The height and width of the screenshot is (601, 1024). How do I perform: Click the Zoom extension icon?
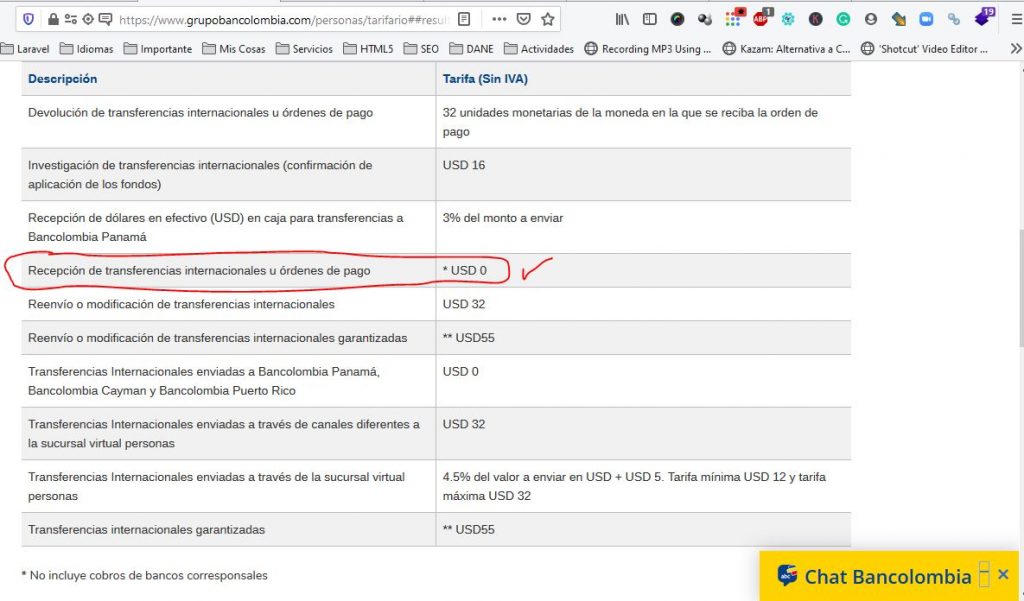coord(926,20)
